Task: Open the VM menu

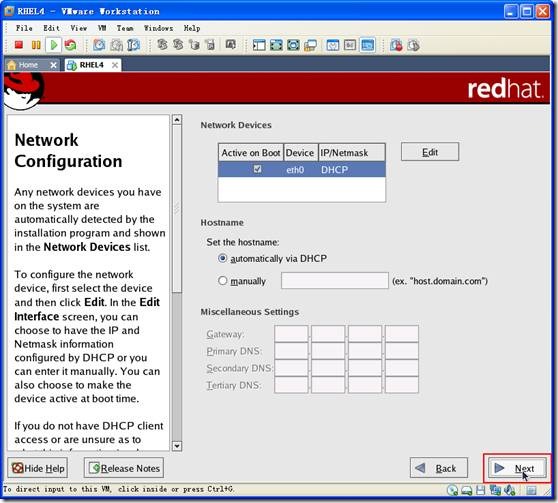Action: 102,28
